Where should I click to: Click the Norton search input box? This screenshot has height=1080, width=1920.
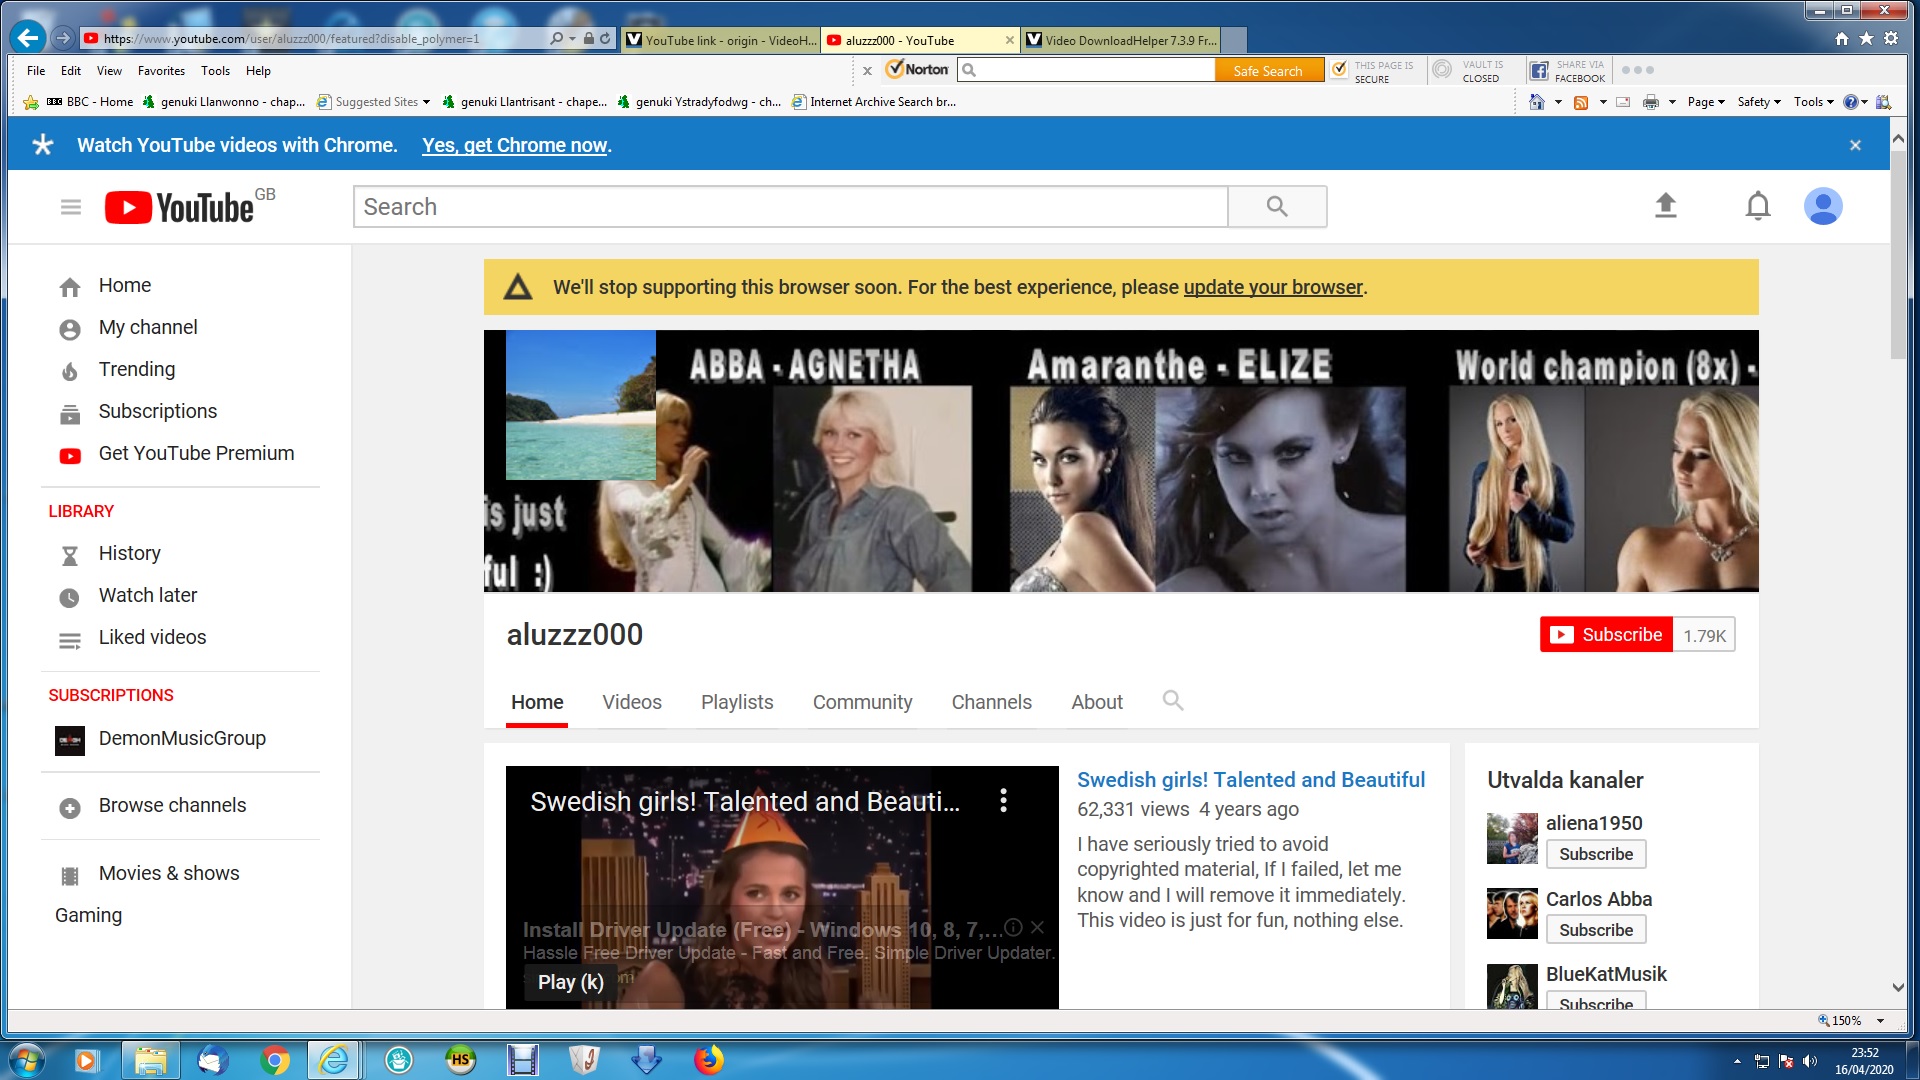click(x=1086, y=70)
